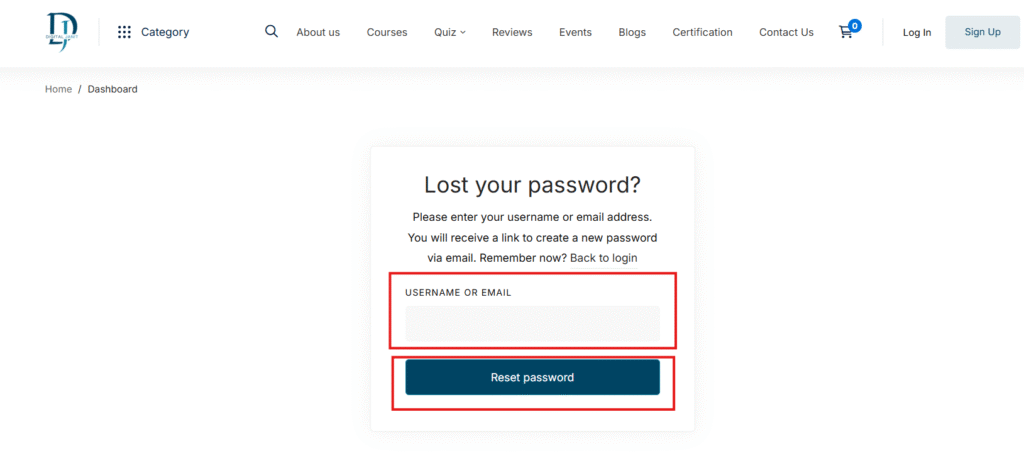Go to Contact Us page

tap(786, 32)
